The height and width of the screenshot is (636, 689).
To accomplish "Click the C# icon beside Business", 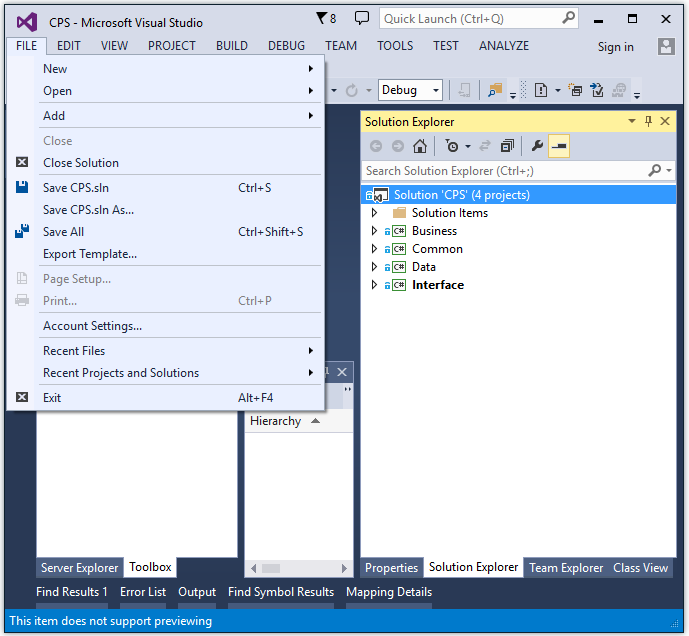I will pyautogui.click(x=399, y=231).
